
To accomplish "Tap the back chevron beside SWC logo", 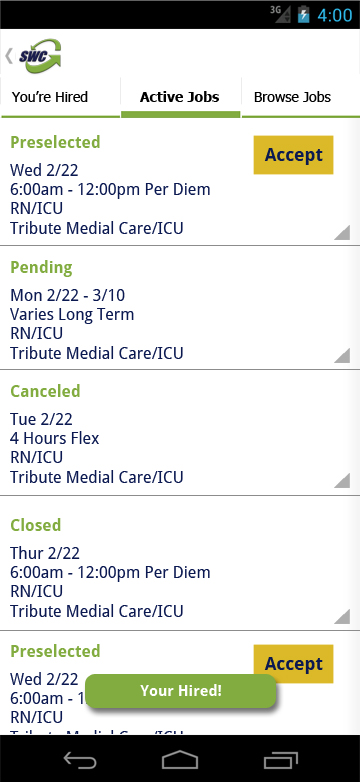I will 9,56.
